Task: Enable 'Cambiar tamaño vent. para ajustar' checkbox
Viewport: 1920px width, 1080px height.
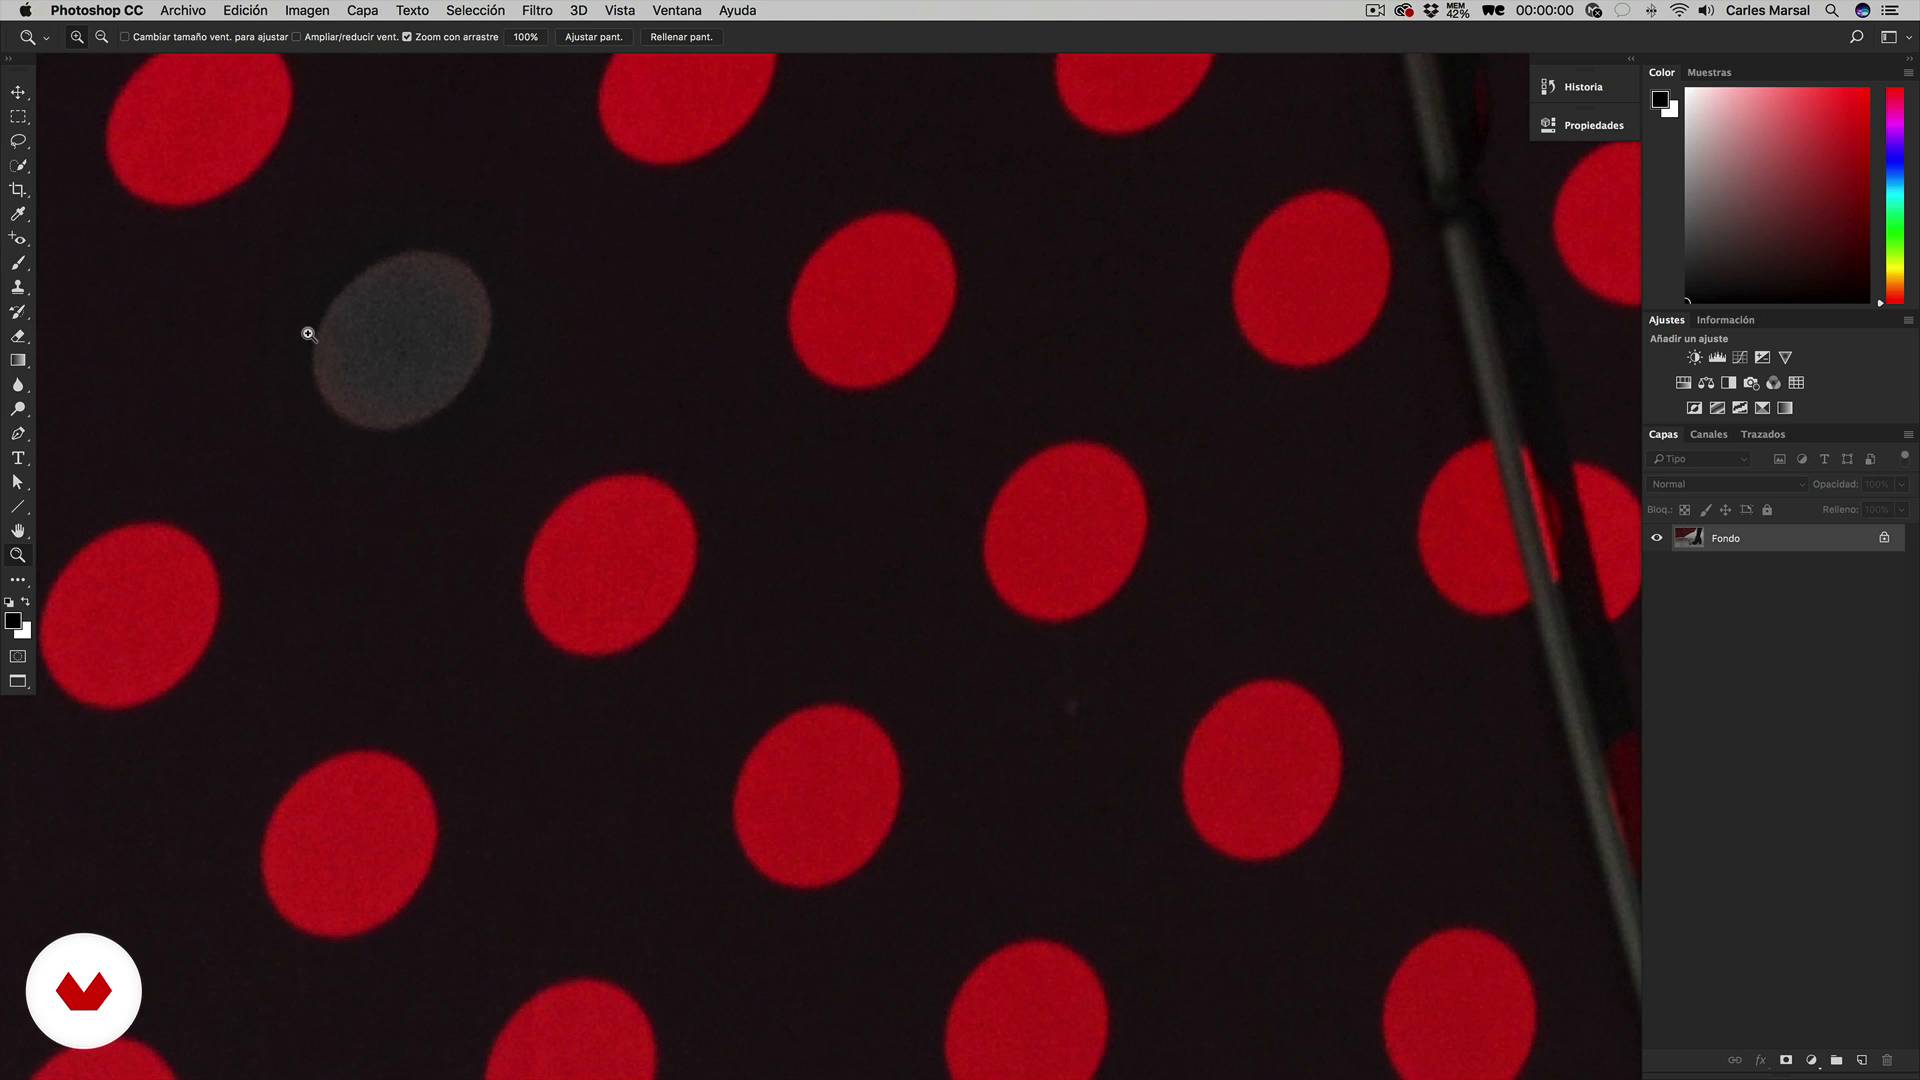Action: click(x=125, y=37)
